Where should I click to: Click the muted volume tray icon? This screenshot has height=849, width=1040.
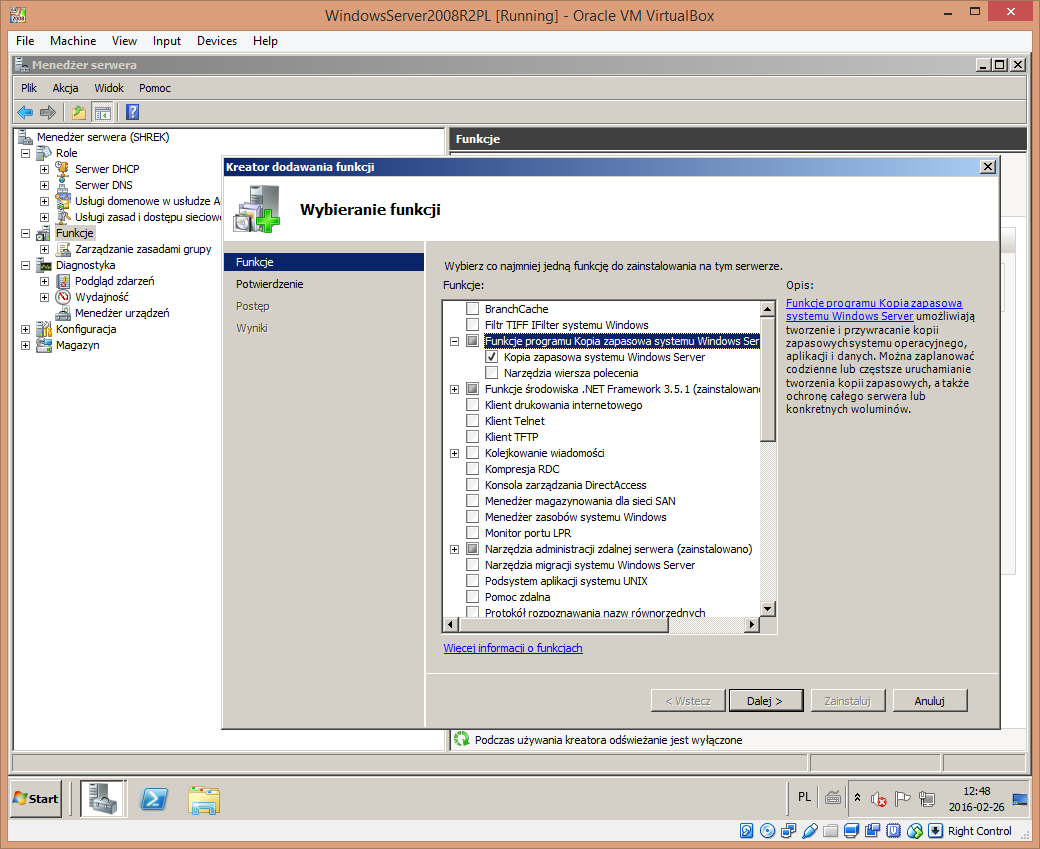(879, 799)
